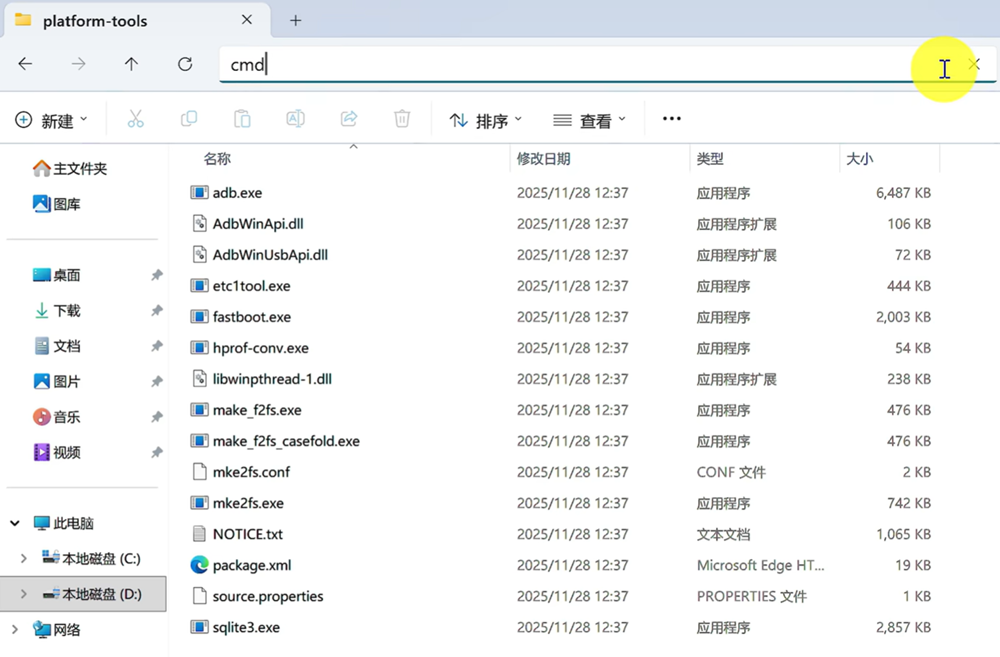1000x657 pixels.
Task: Select the adb.exe file
Action: point(237,193)
